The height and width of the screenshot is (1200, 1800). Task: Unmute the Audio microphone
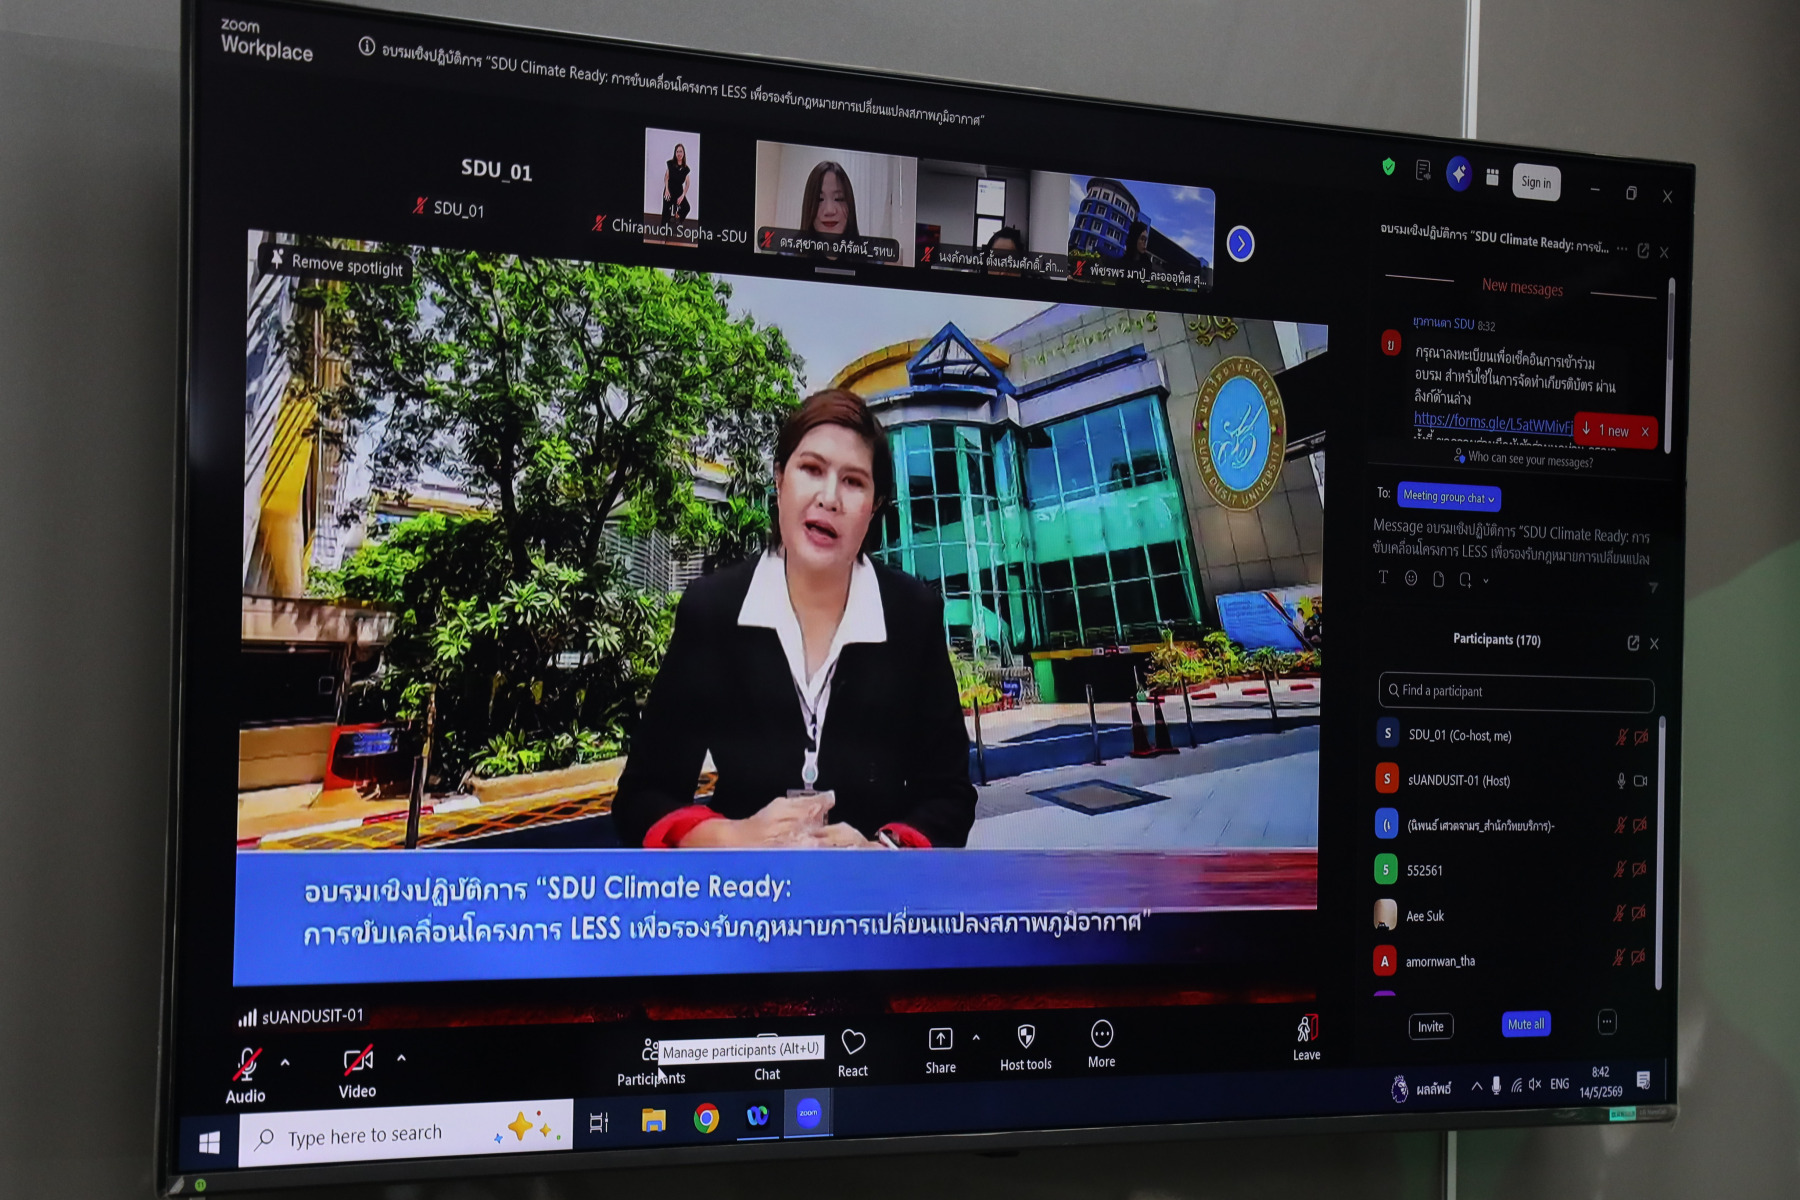coord(247,1064)
